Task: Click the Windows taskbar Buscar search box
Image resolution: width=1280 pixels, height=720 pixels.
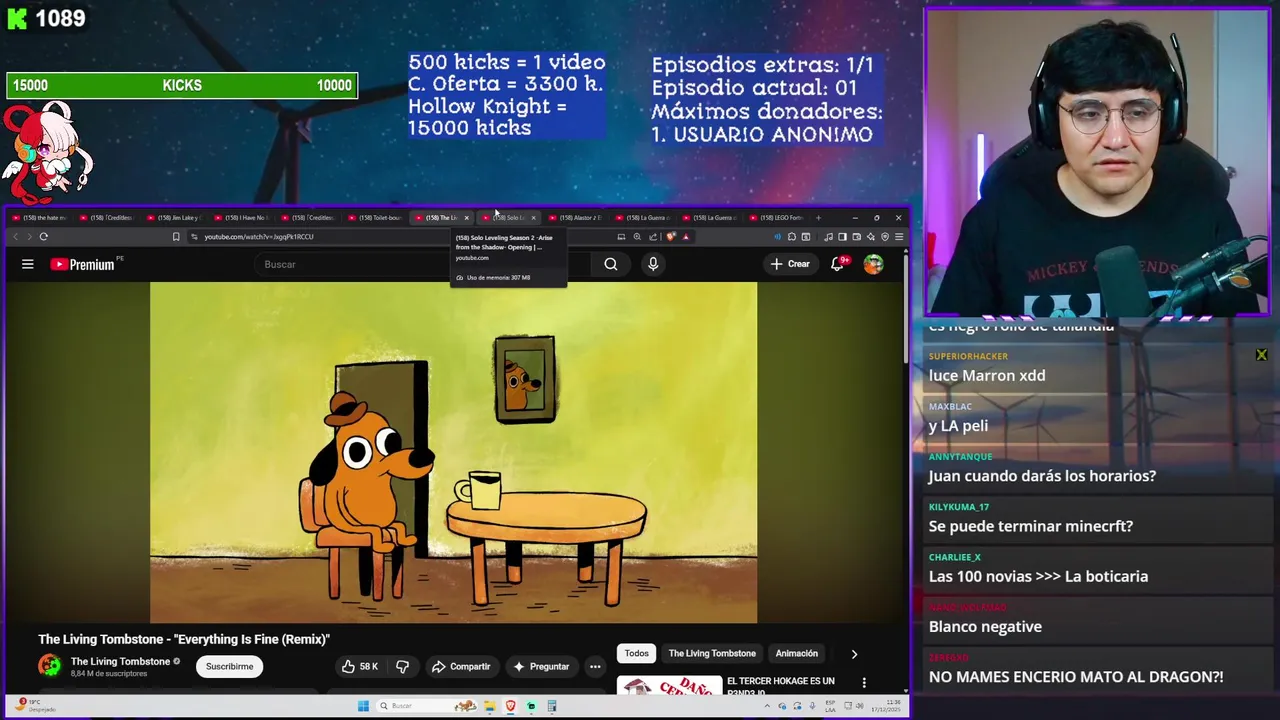Action: click(x=425, y=706)
